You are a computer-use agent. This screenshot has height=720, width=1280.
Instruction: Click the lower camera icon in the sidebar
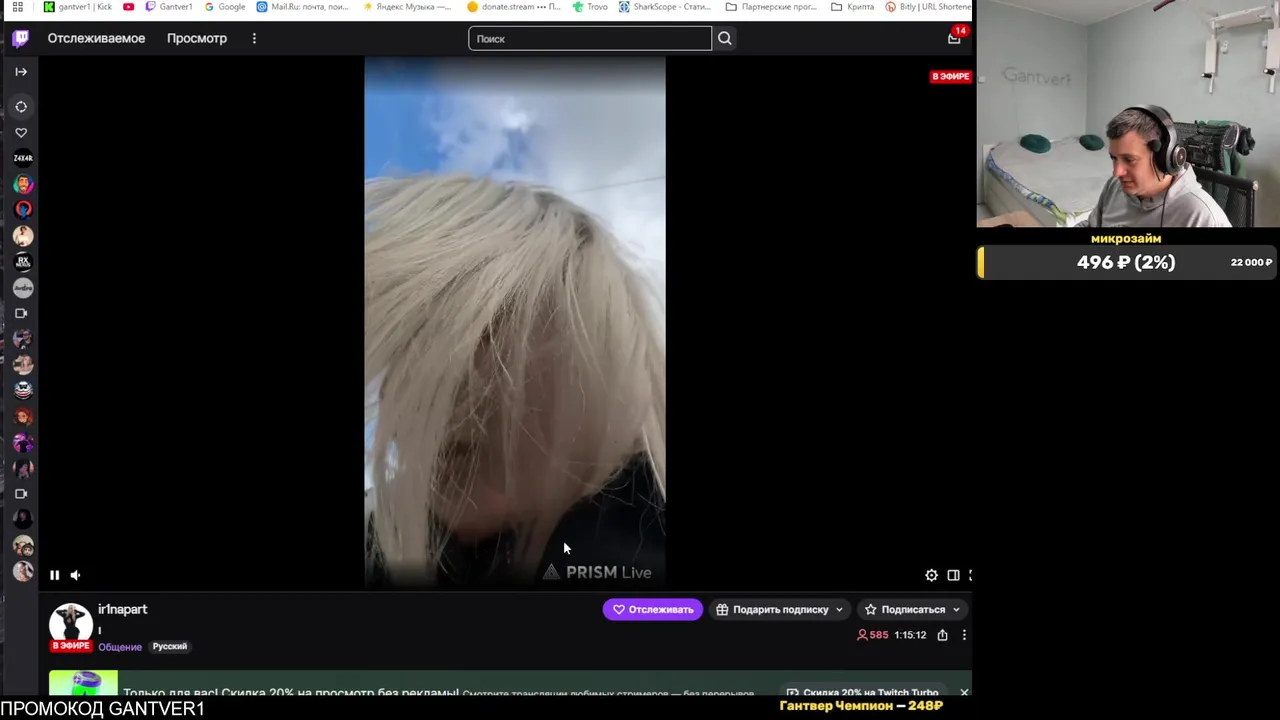pos(21,493)
